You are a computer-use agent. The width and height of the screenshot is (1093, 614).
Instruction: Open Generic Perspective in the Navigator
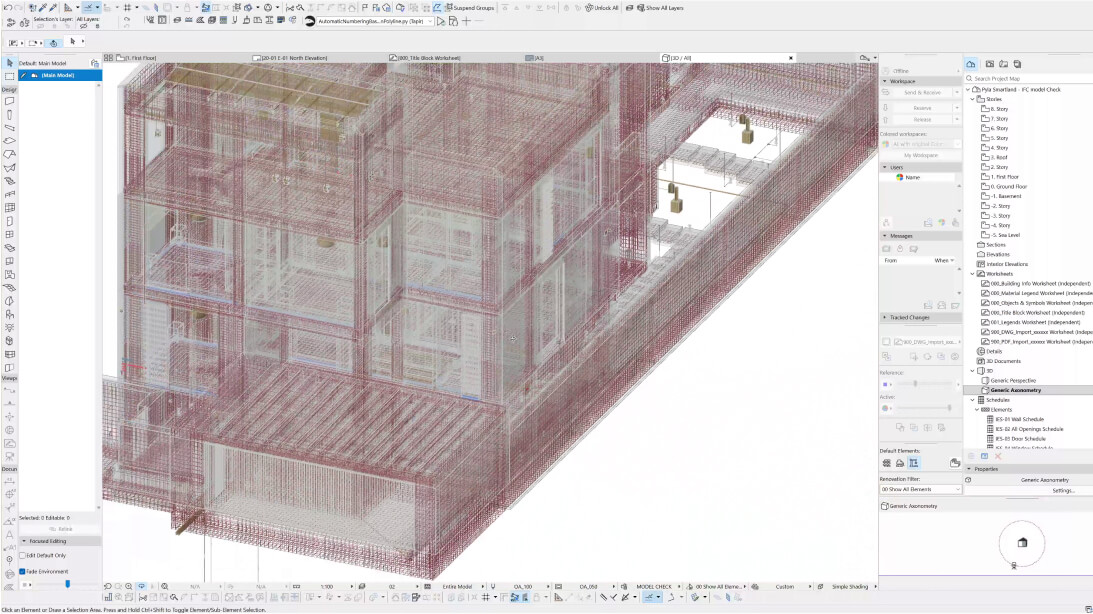pyautogui.click(x=1012, y=381)
